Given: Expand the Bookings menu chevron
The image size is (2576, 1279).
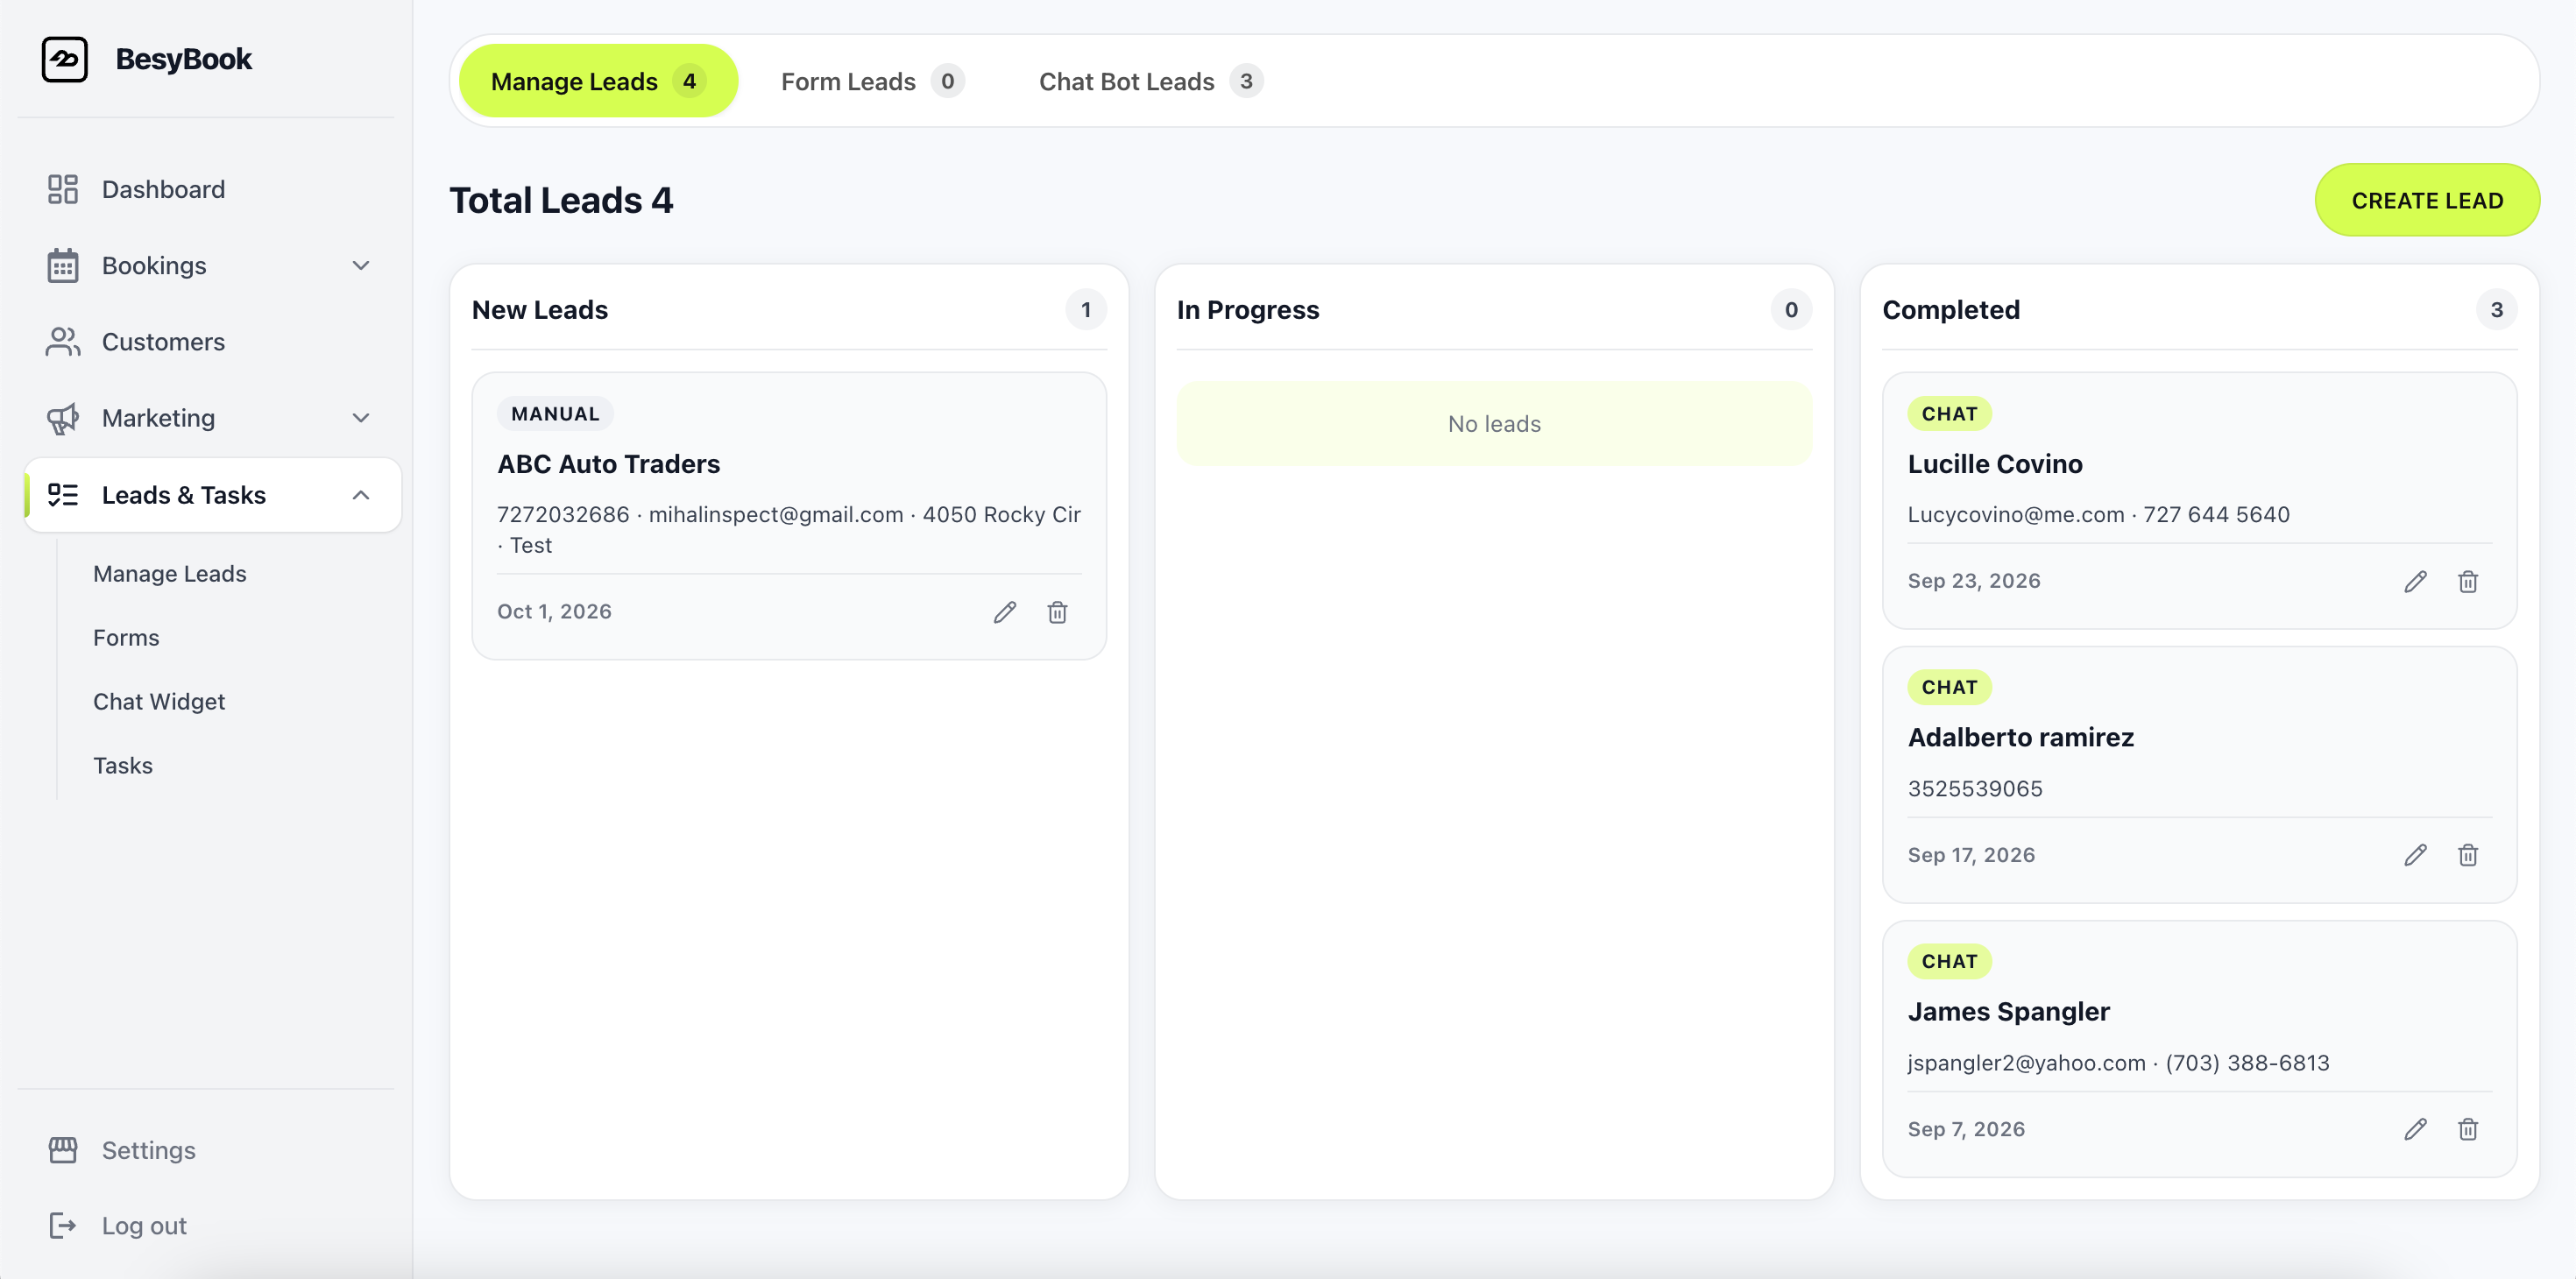Looking at the screenshot, I should [x=361, y=265].
